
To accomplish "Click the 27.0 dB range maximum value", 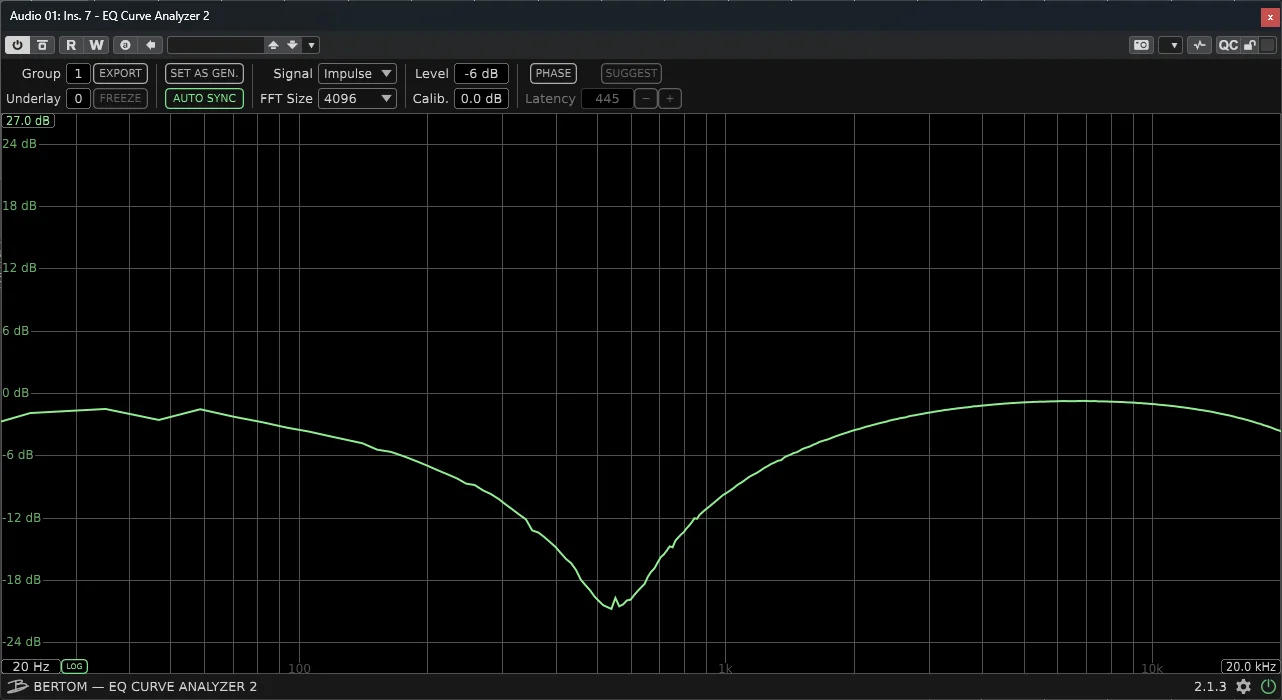I will (x=28, y=120).
